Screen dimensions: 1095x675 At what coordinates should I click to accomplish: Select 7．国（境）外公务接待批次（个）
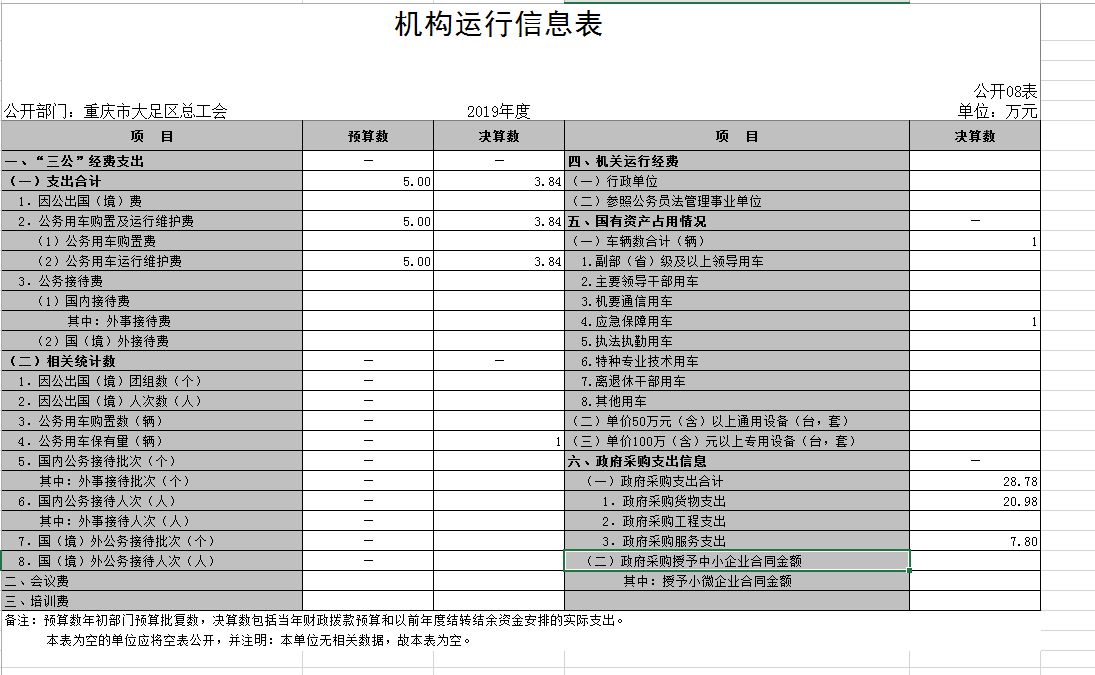click(x=116, y=542)
